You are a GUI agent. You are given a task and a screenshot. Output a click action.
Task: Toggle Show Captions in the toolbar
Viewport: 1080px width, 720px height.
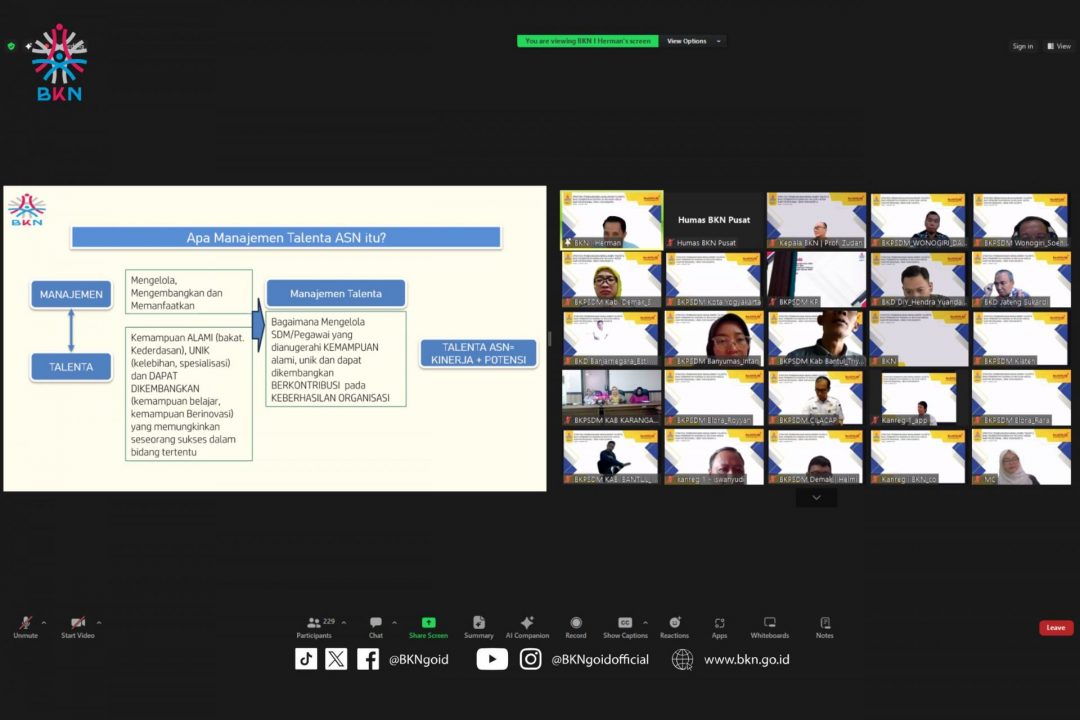pyautogui.click(x=625, y=623)
